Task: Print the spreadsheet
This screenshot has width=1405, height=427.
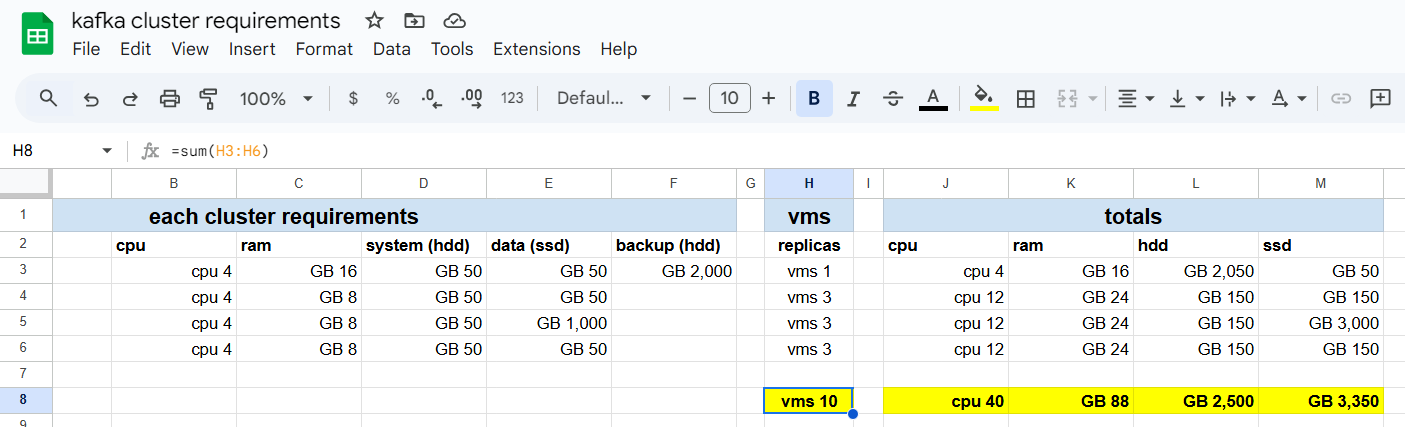Action: coord(170,98)
